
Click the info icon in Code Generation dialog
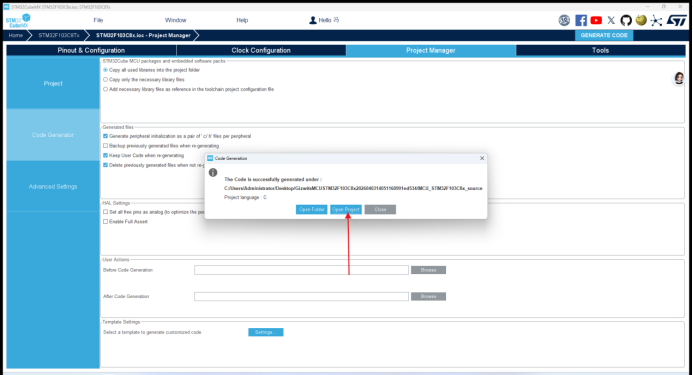point(213,172)
